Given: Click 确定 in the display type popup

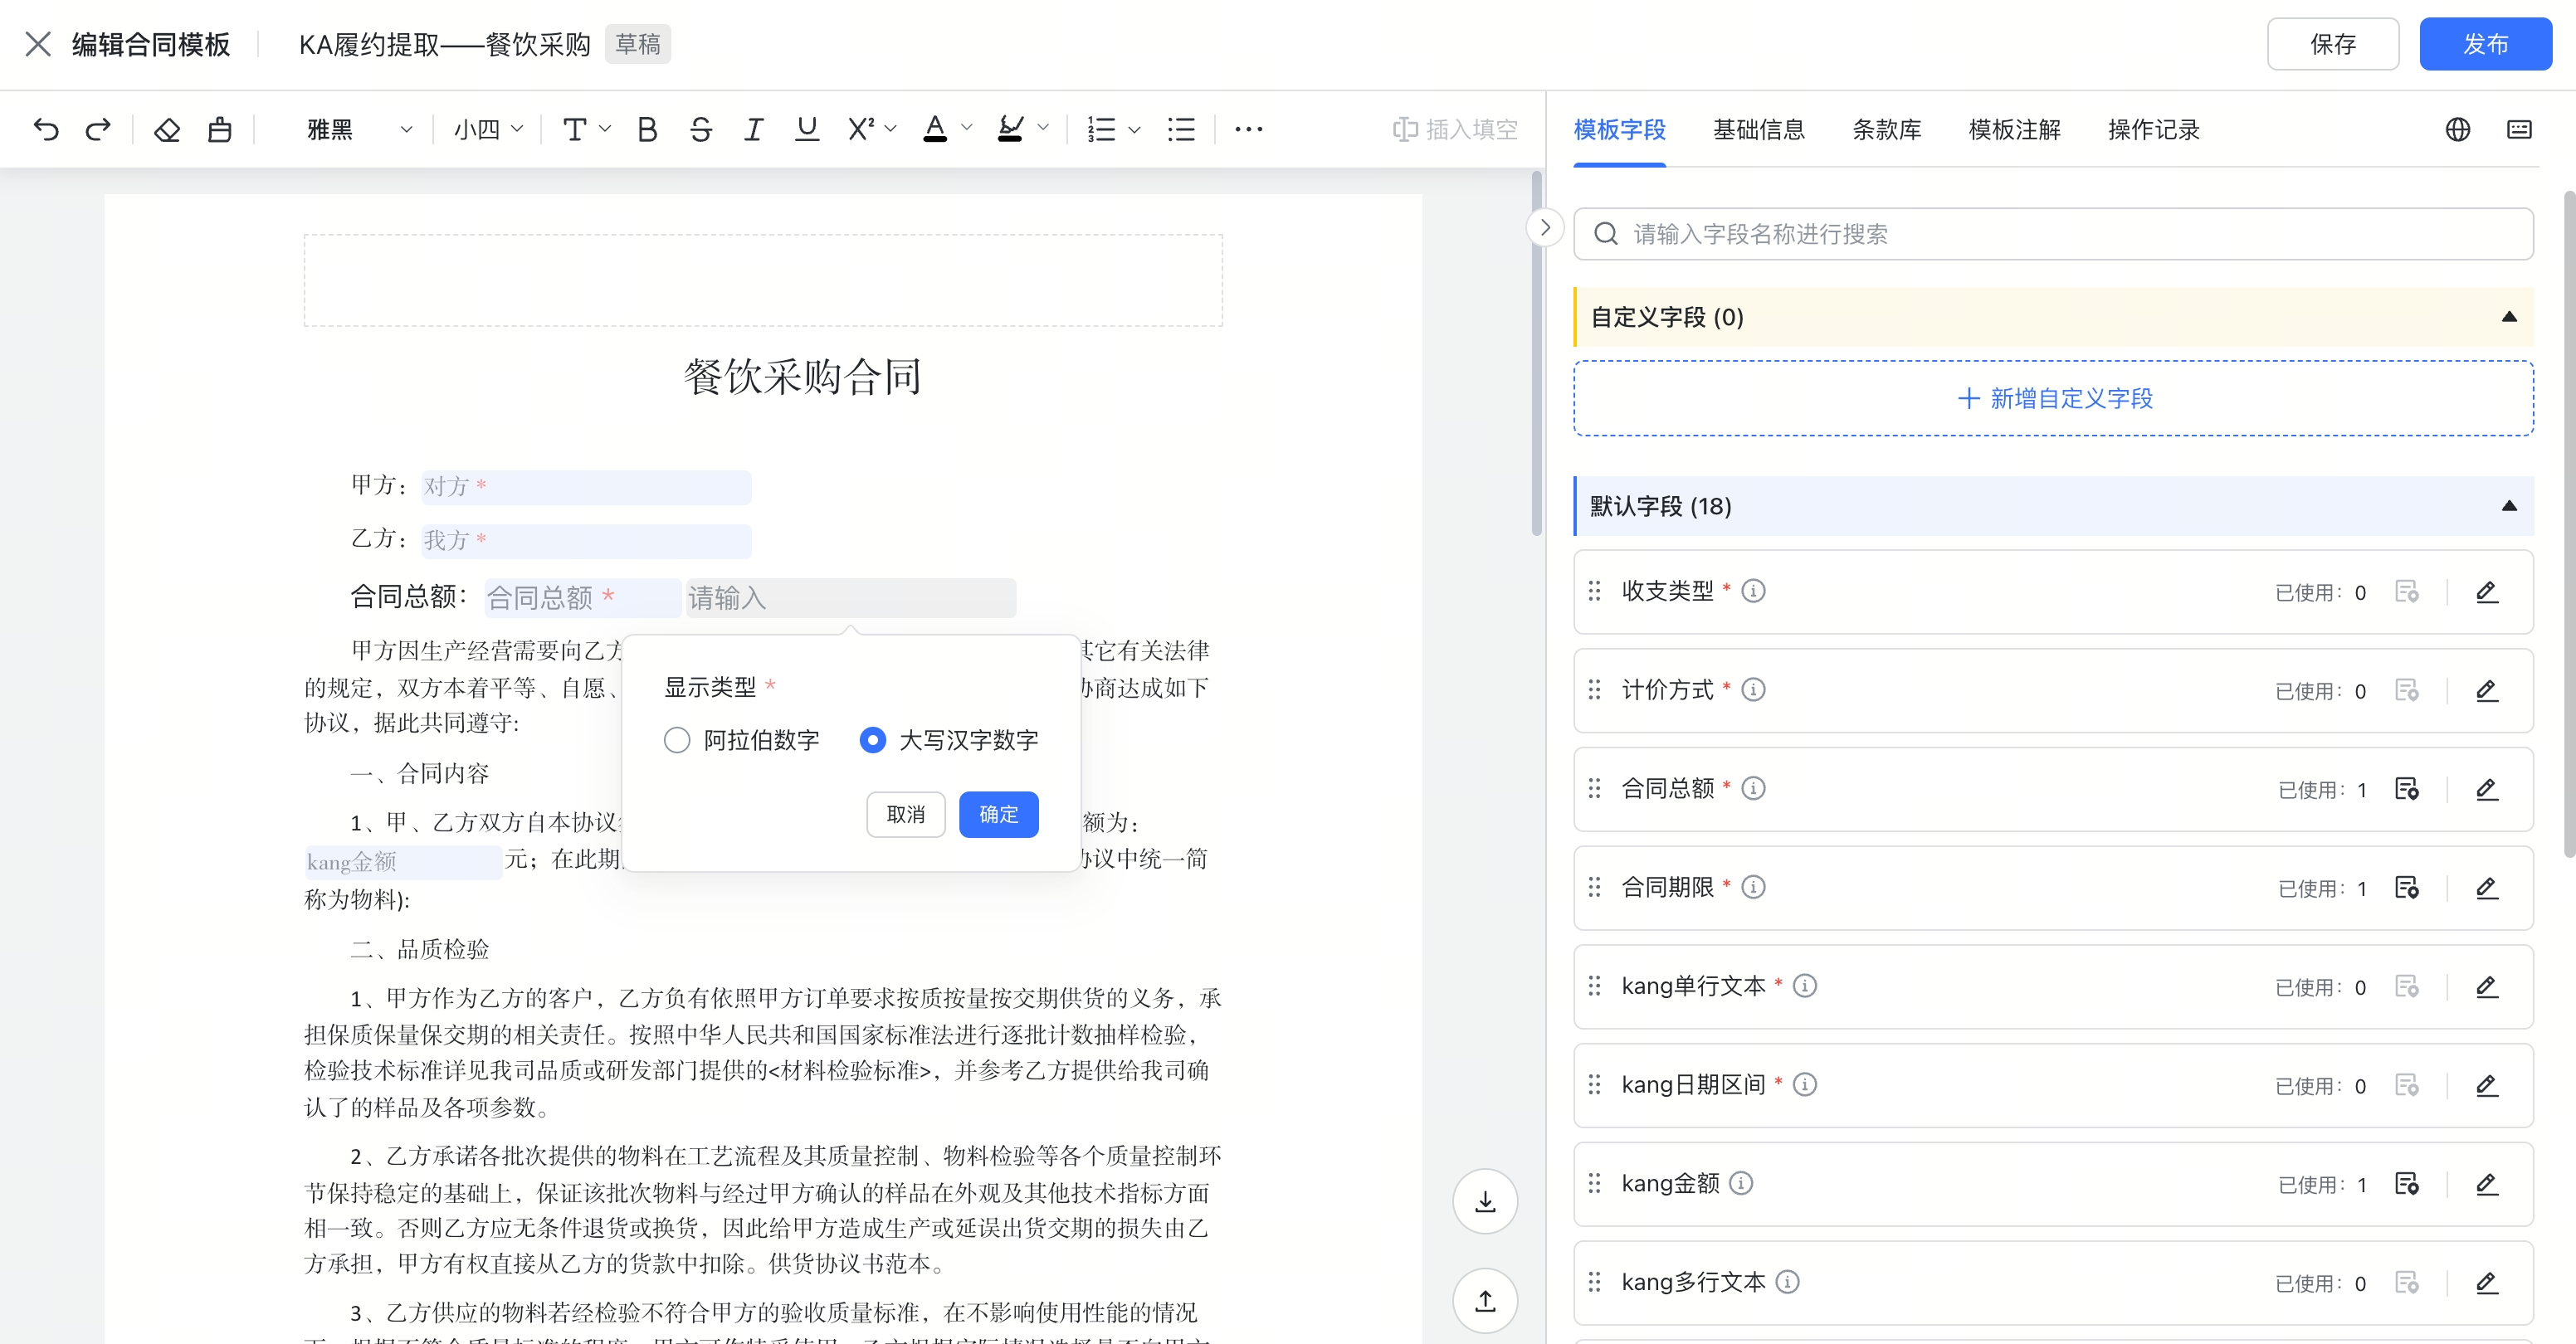Looking at the screenshot, I should [998, 814].
